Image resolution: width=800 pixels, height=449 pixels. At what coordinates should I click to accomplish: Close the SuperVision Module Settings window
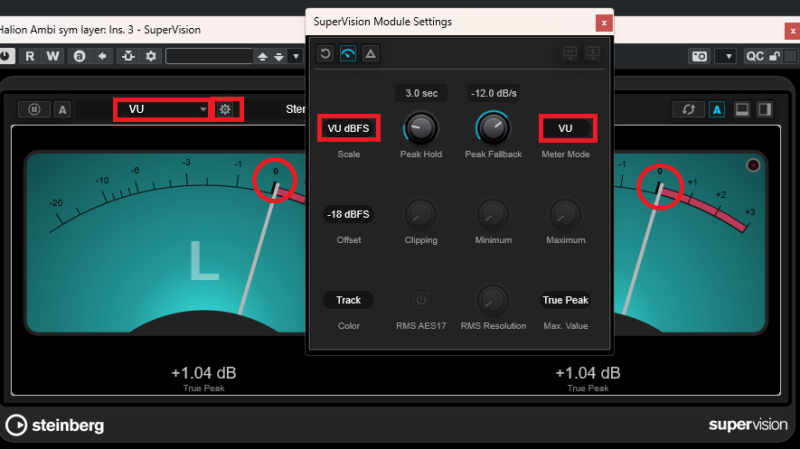[x=604, y=22]
